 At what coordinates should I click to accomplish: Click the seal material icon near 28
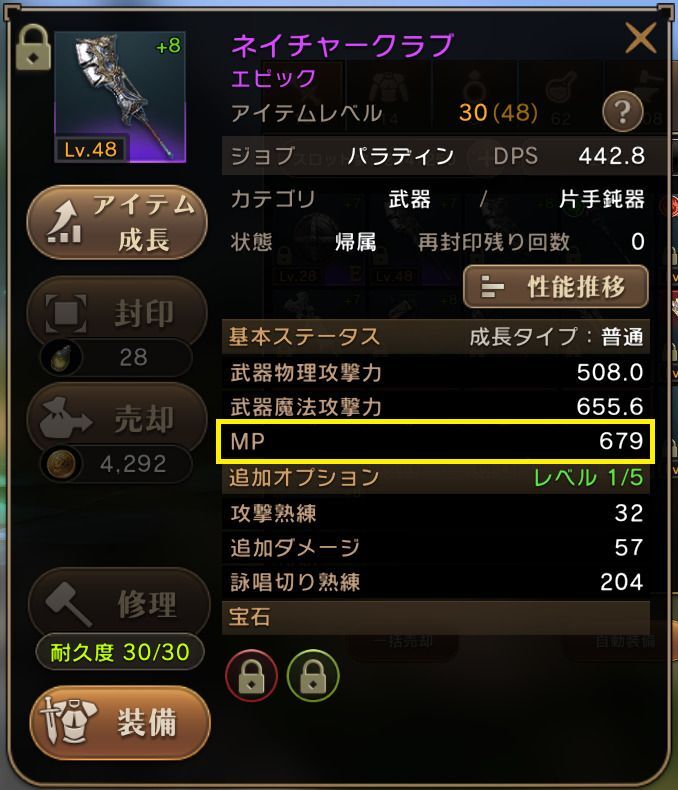pos(63,357)
